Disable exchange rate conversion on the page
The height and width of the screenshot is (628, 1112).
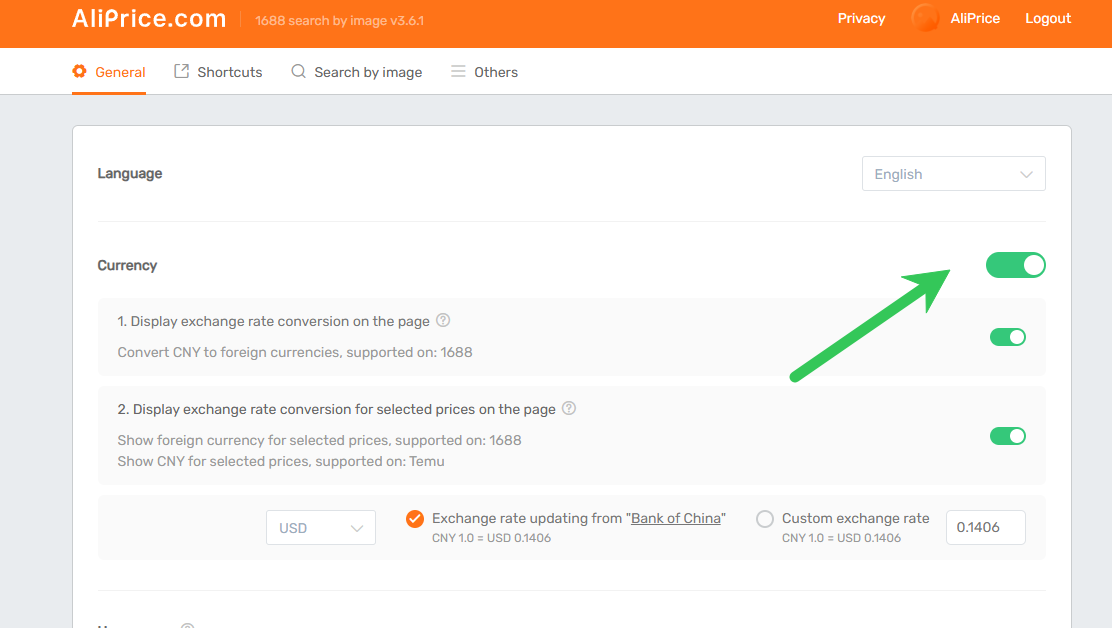(x=1007, y=337)
